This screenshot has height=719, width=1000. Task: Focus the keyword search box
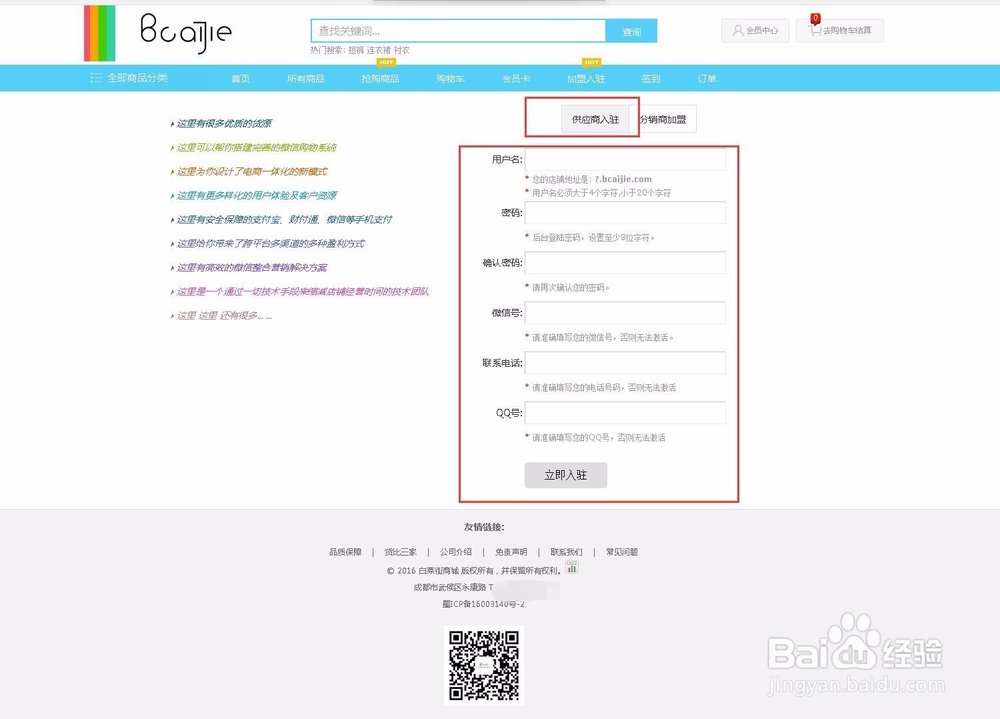(x=459, y=31)
